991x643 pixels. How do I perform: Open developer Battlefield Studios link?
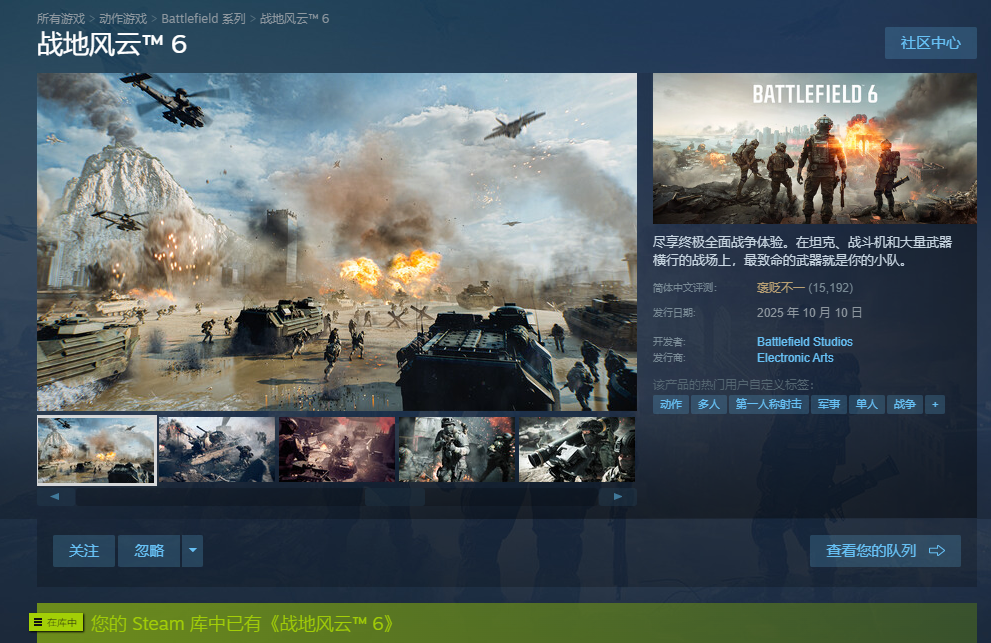[805, 342]
